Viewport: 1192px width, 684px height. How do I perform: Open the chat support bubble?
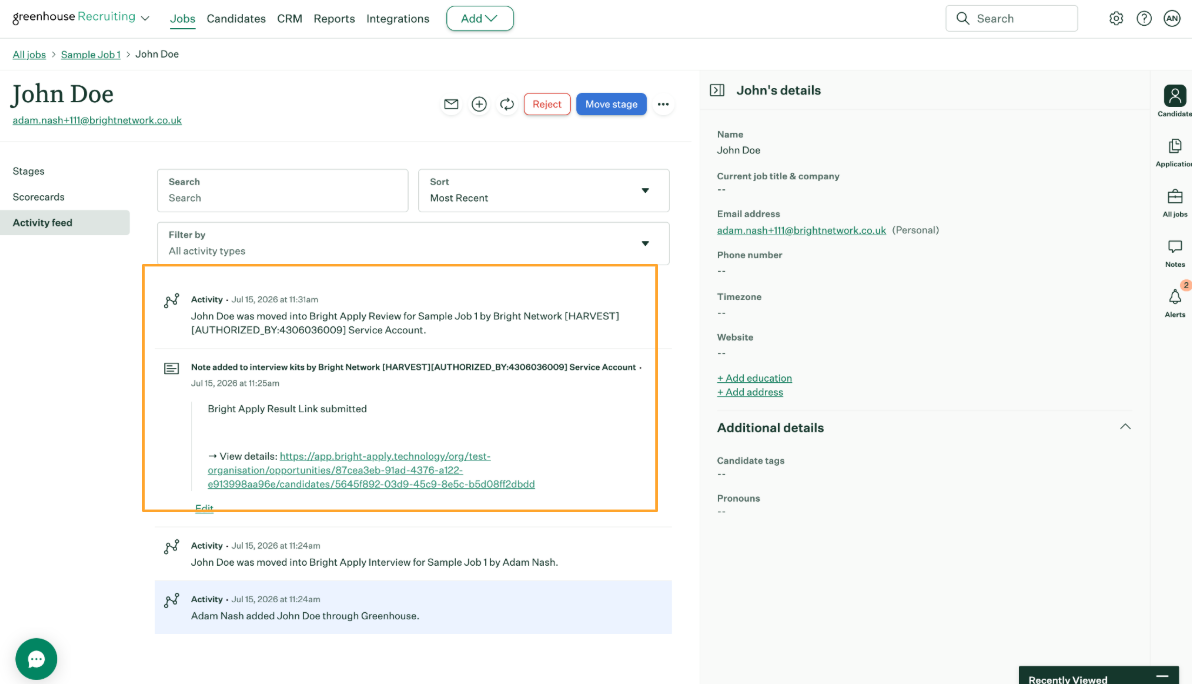pos(36,659)
